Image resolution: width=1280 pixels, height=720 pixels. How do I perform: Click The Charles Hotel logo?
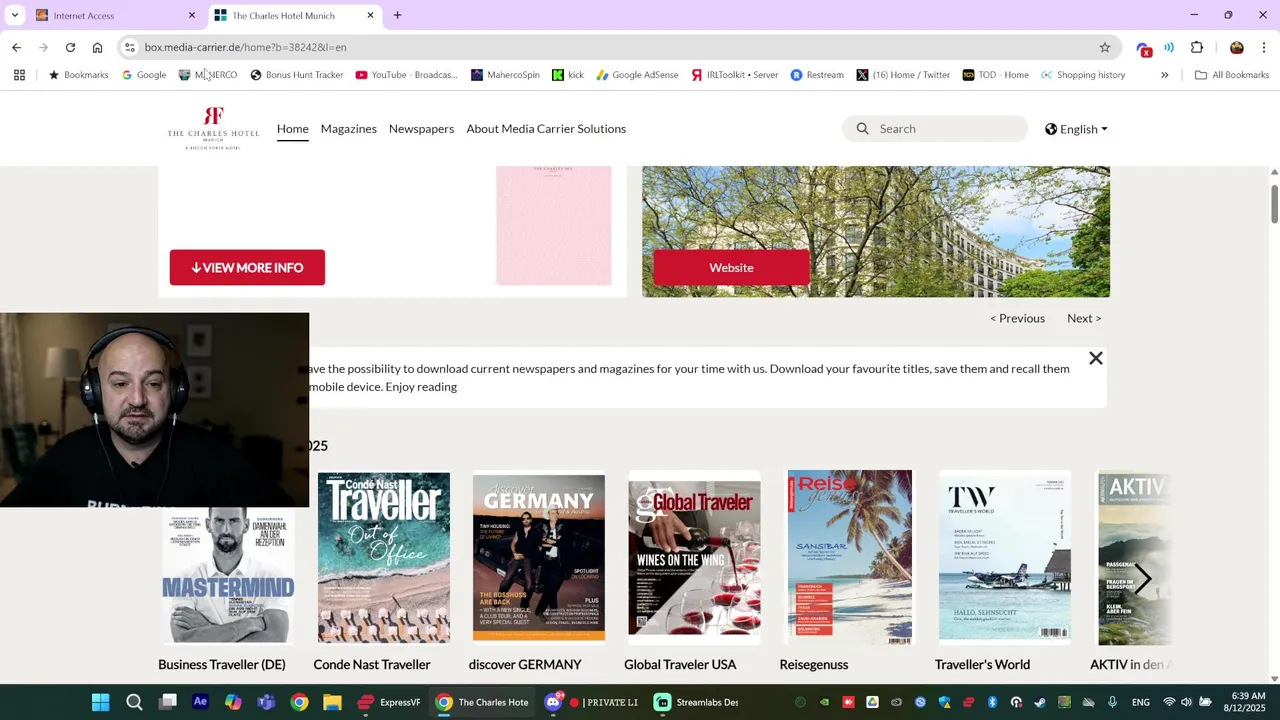coord(213,128)
